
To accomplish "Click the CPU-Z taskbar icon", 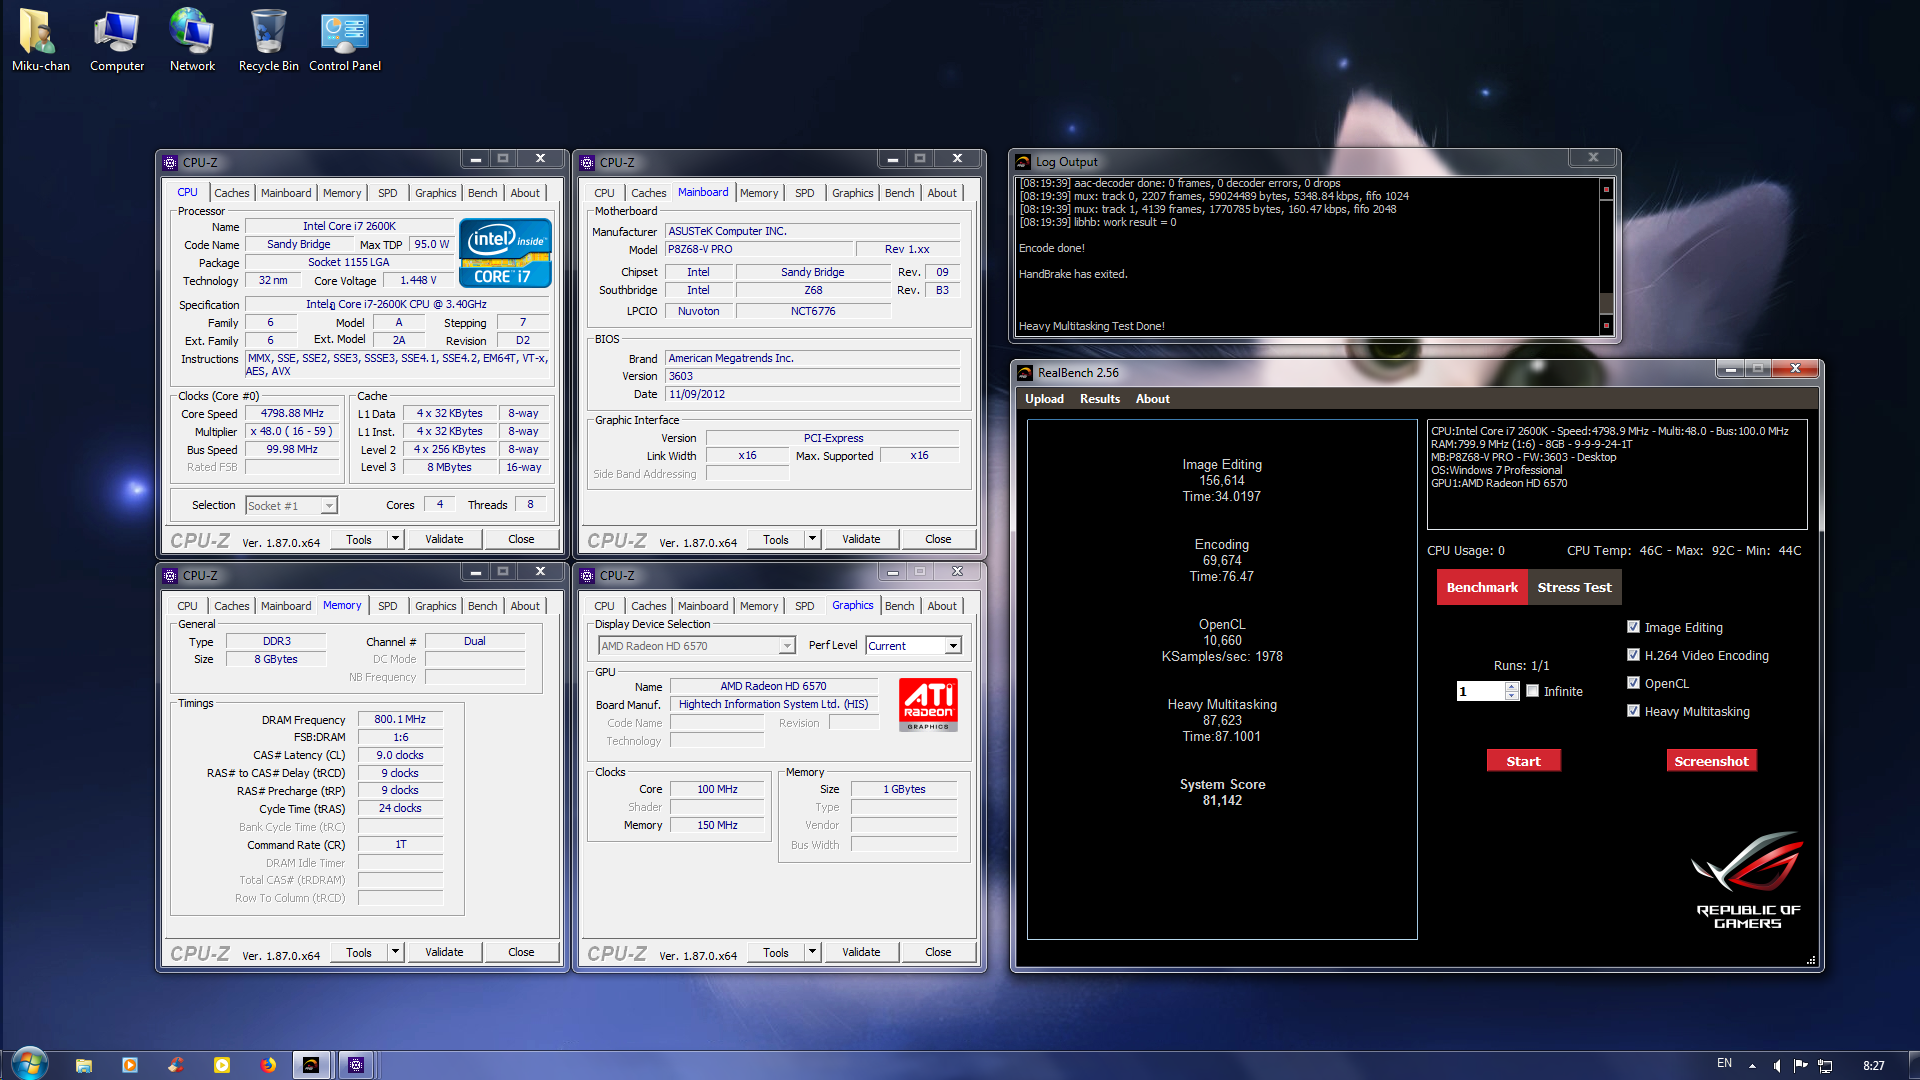I will click(356, 1065).
